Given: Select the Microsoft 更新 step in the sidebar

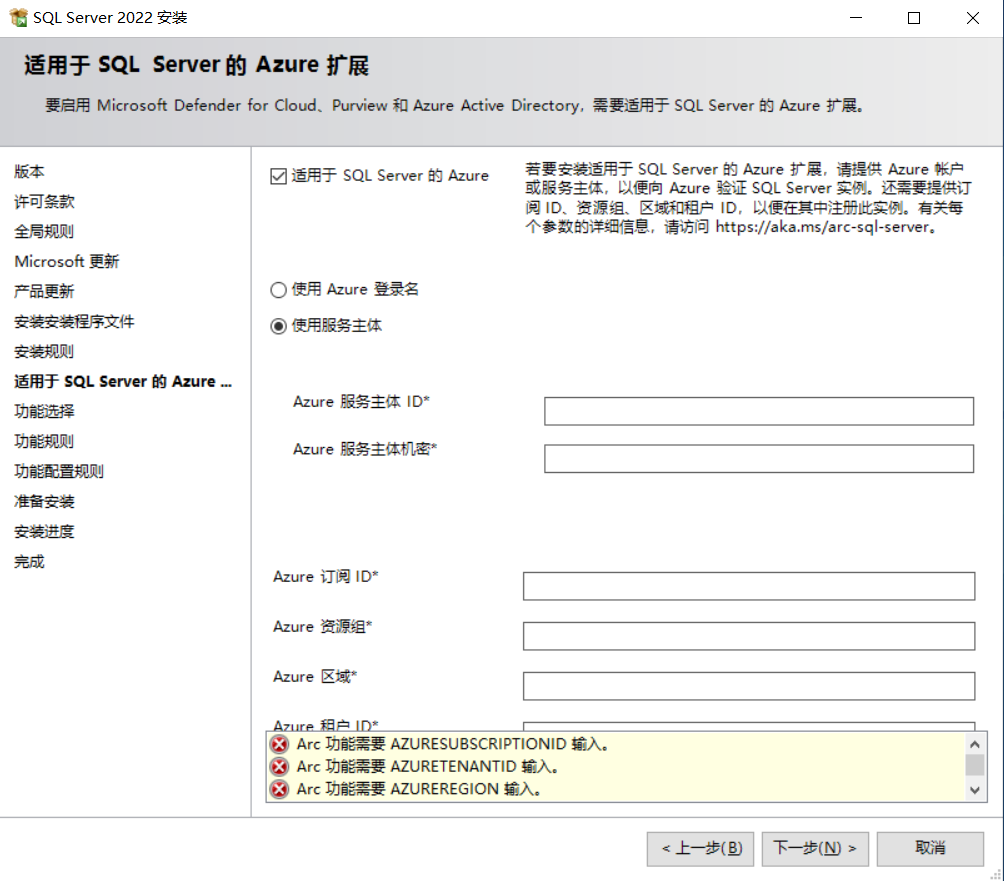Looking at the screenshot, I should tap(67, 261).
